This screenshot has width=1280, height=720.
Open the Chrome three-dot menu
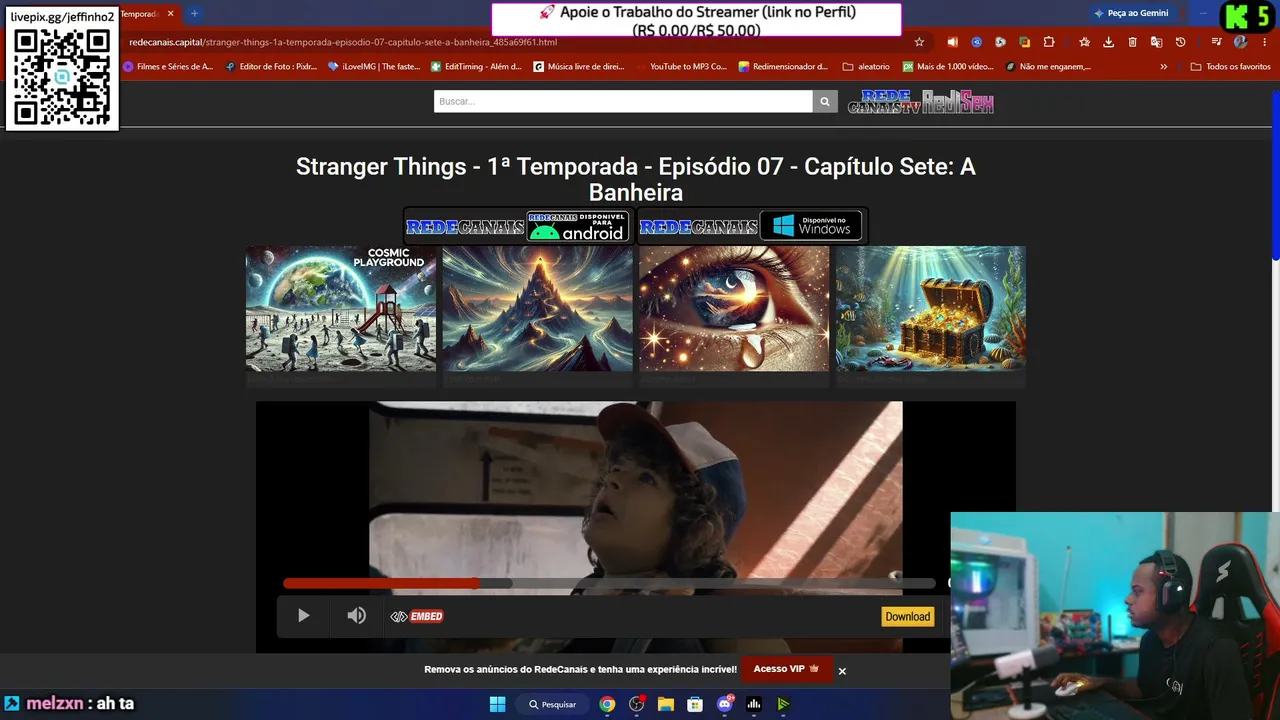pos(1264,42)
